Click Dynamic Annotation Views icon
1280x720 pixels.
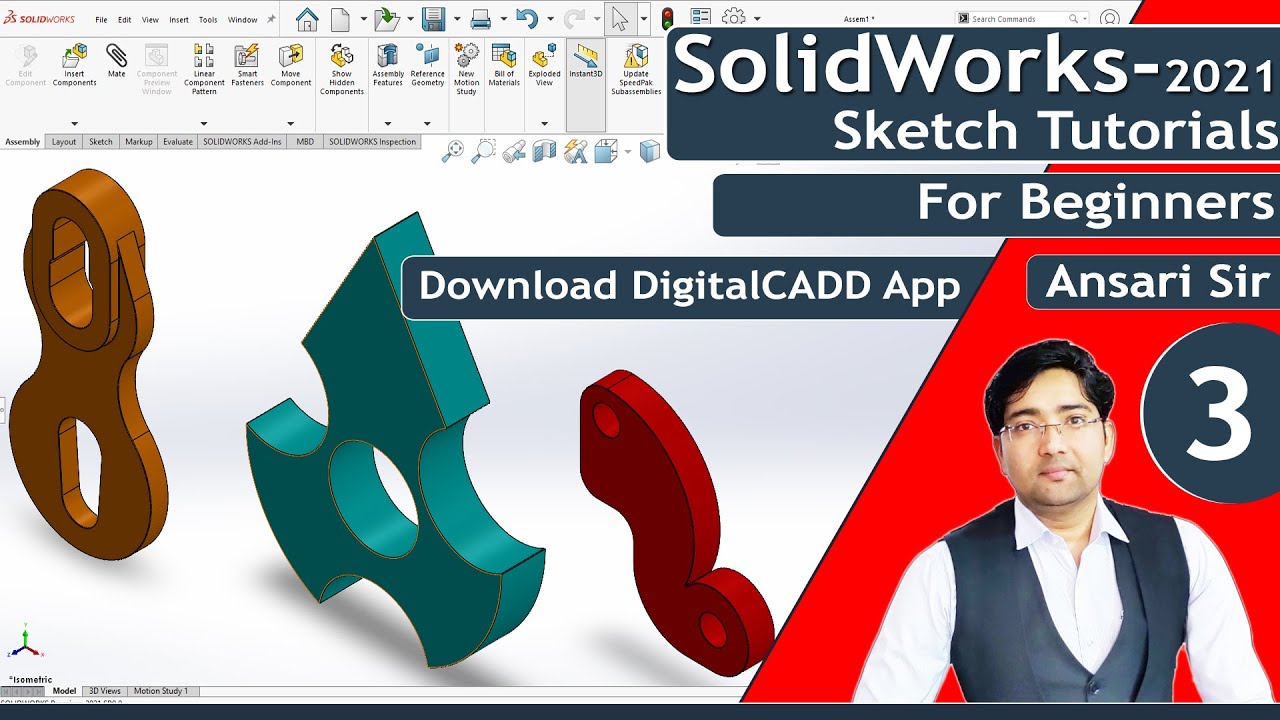coord(575,151)
